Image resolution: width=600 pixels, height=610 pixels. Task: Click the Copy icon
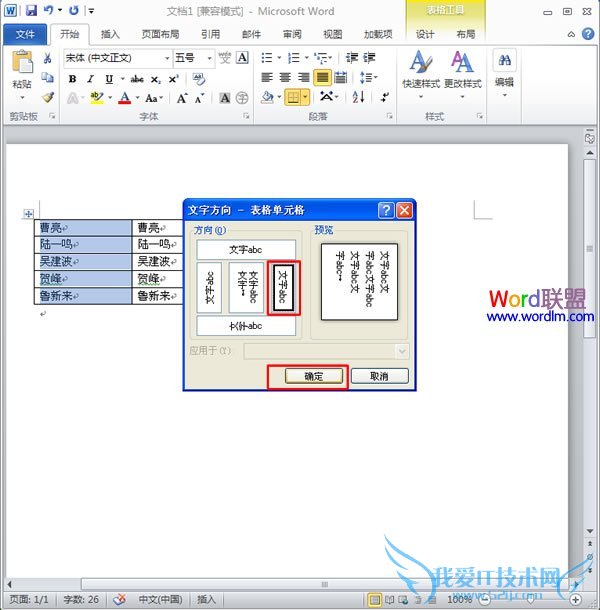point(47,77)
